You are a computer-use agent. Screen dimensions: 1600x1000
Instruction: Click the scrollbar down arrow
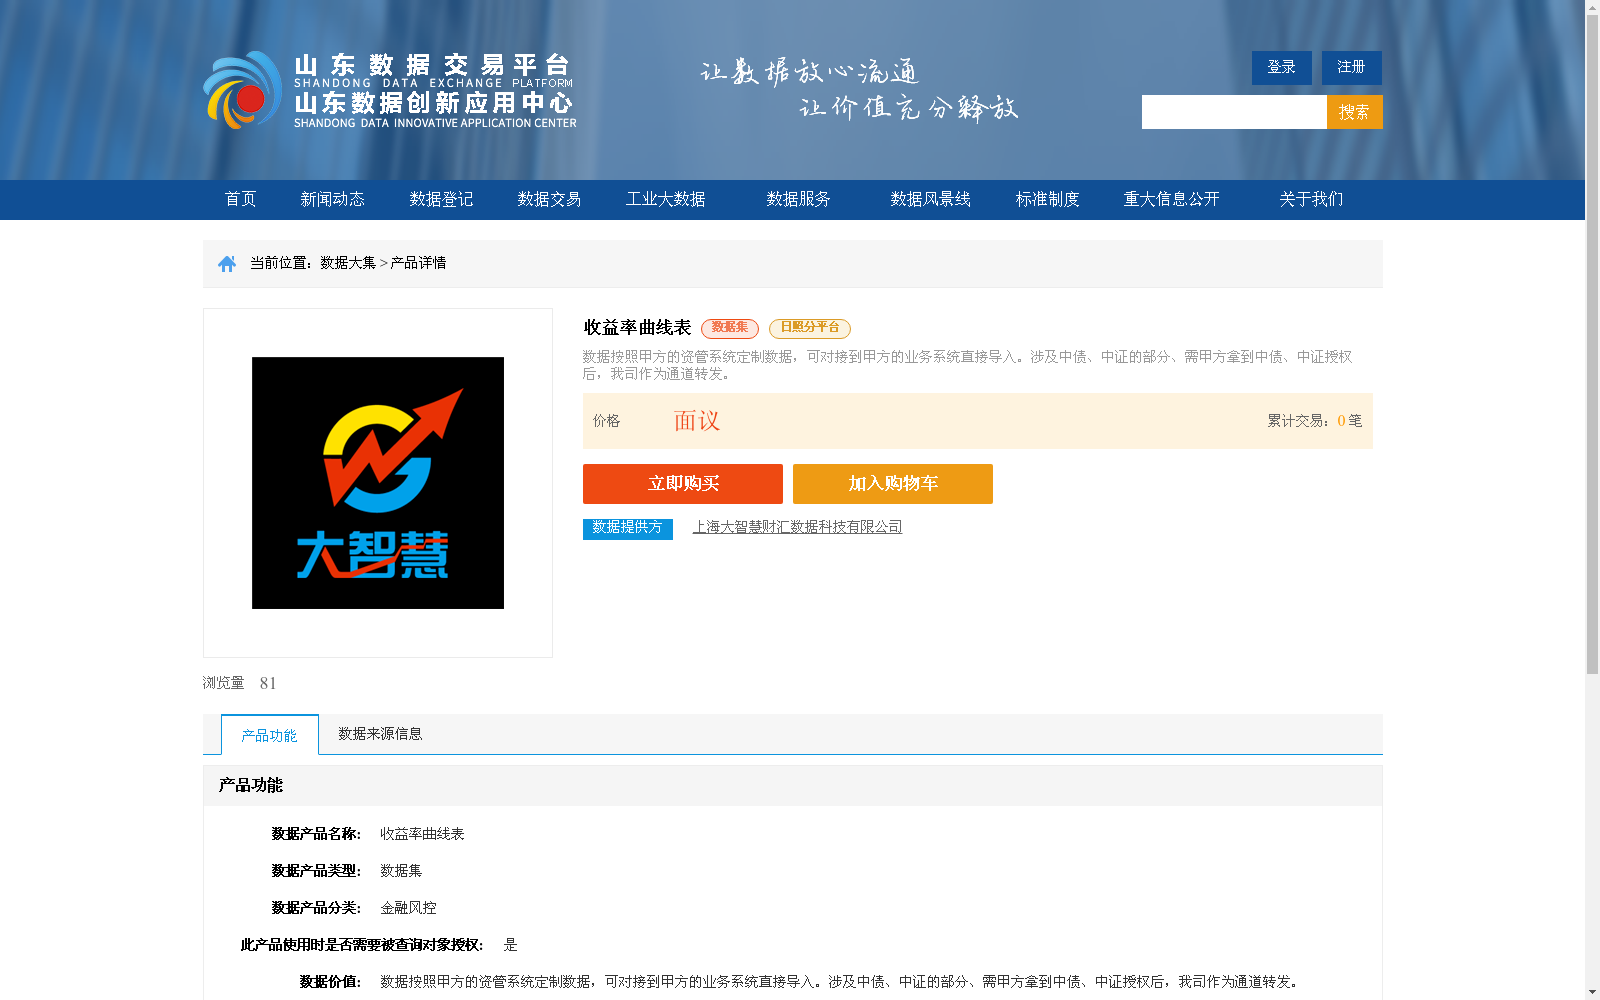pyautogui.click(x=1592, y=992)
